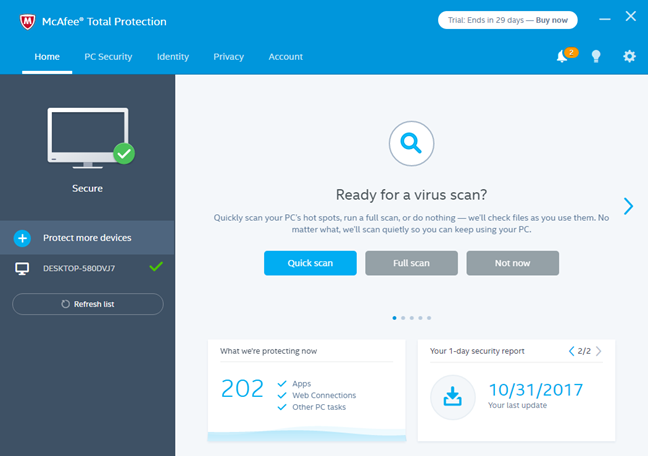
Task: Click Protect more devices
Action: point(87,238)
